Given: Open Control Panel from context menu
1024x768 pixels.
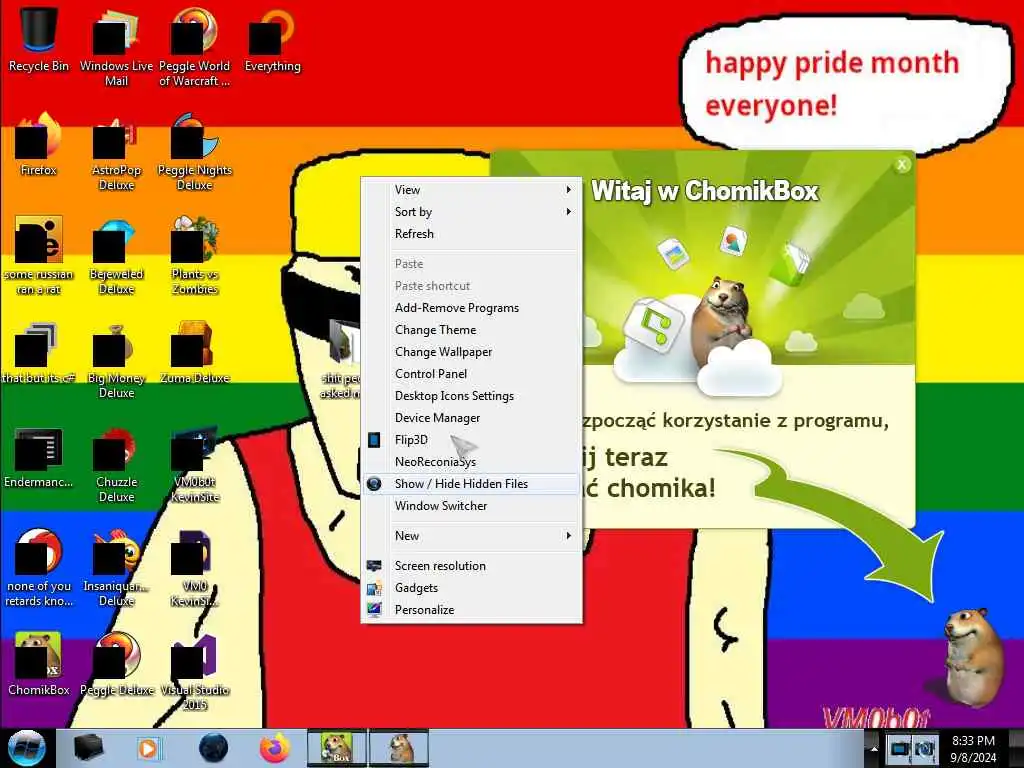Looking at the screenshot, I should (x=471, y=374).
